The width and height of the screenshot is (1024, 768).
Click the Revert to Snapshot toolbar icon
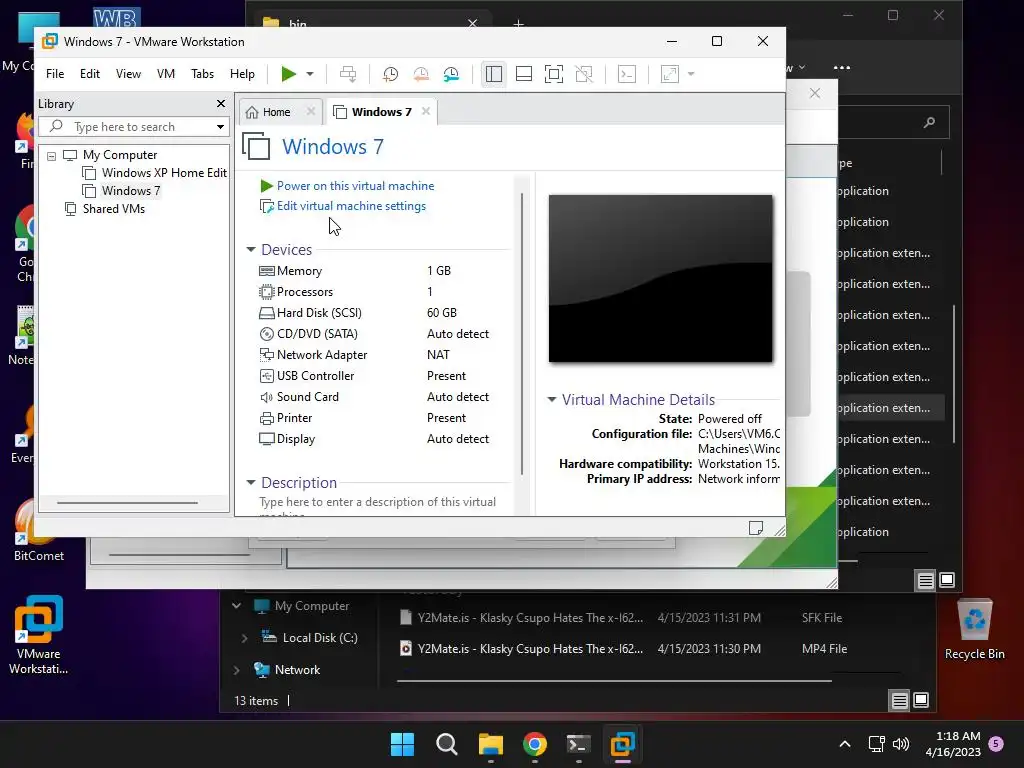tap(421, 74)
